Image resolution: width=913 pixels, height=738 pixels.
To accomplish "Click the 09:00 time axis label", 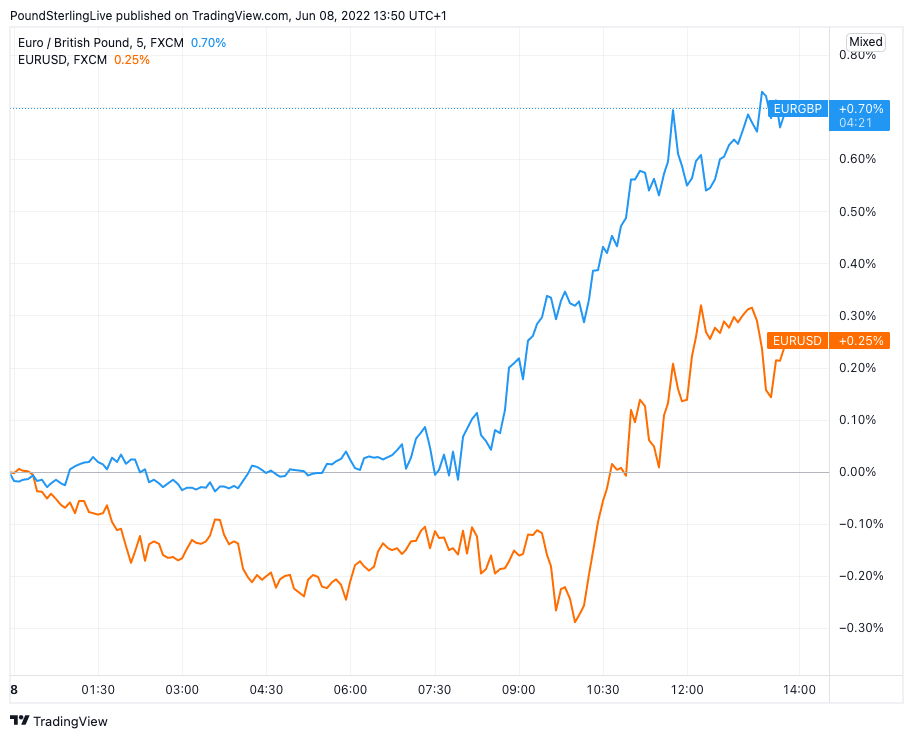I will (519, 690).
